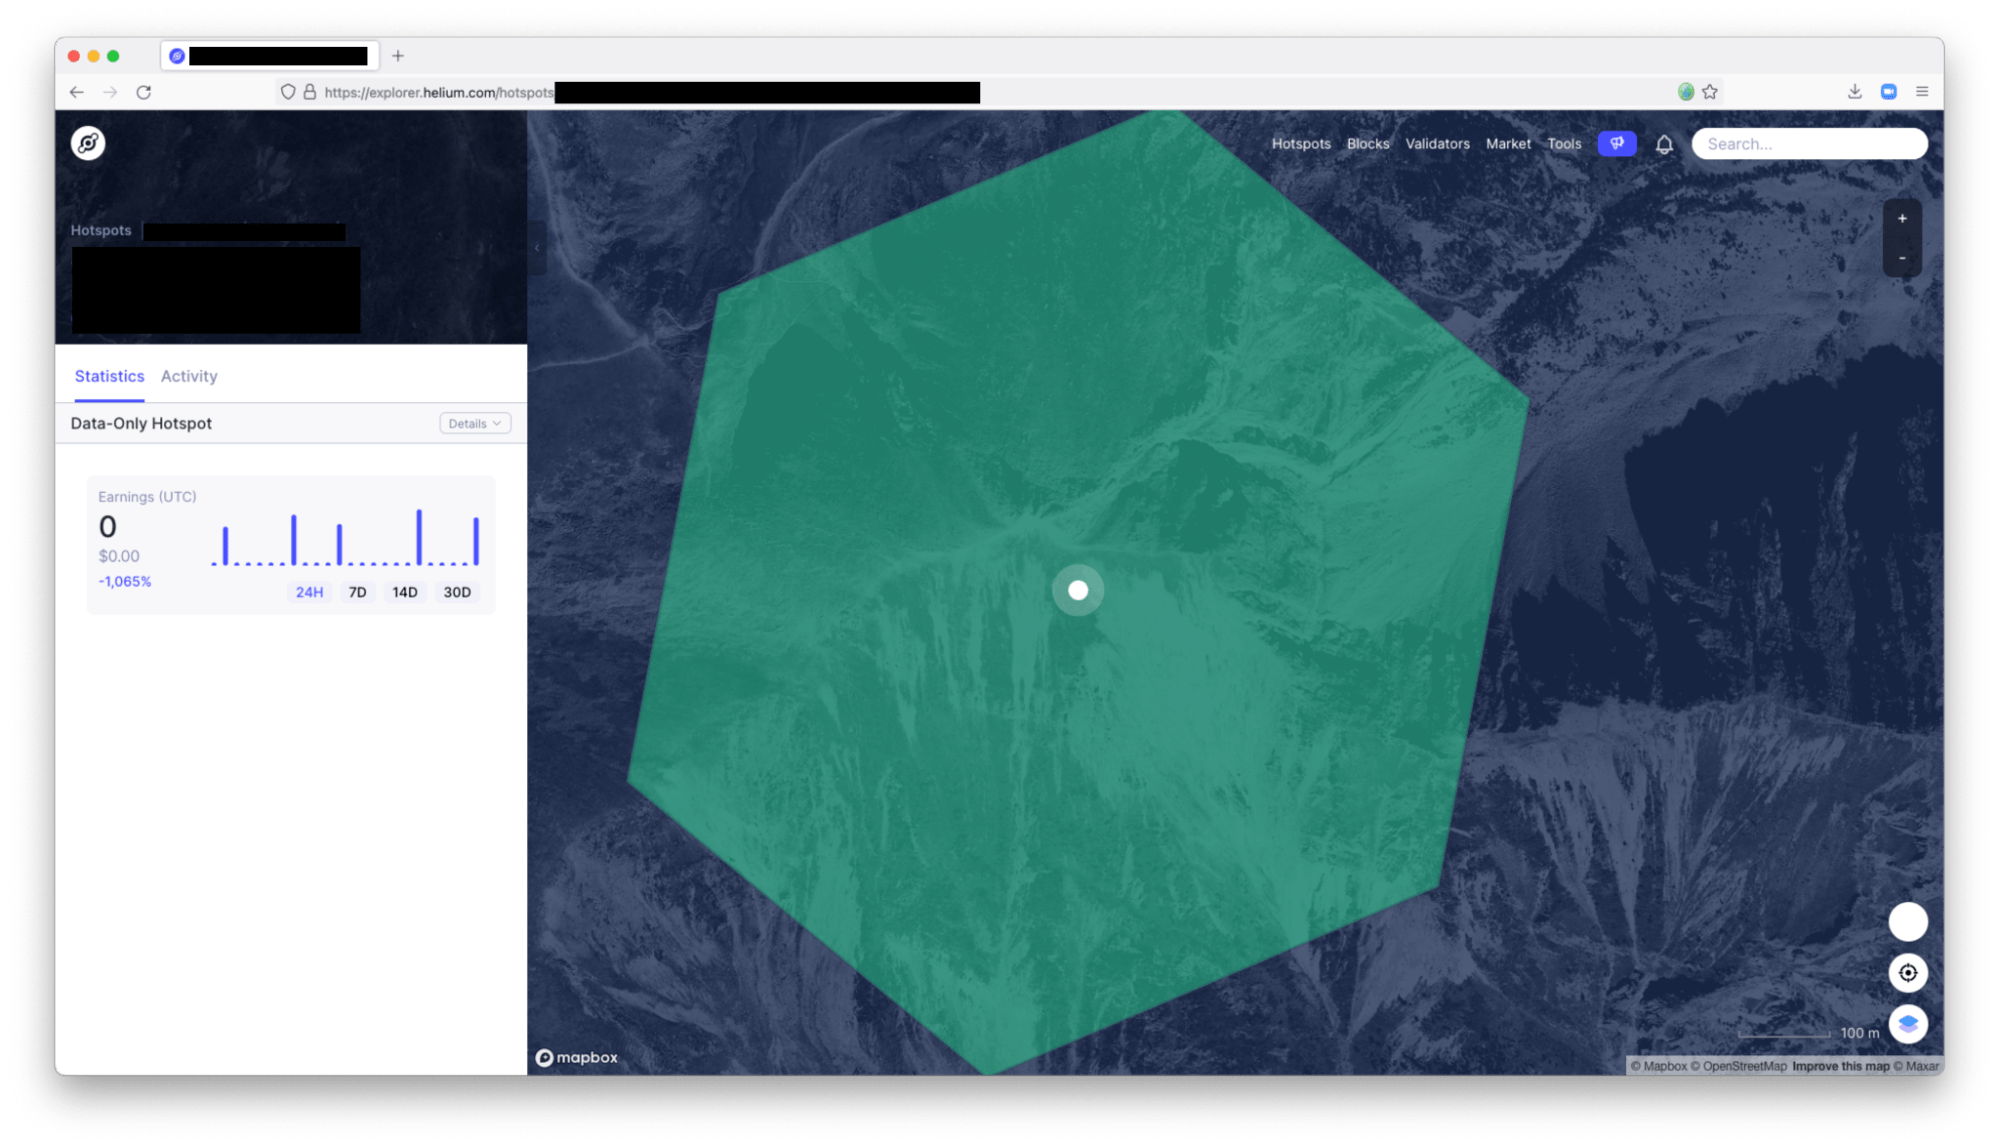This screenshot has height=1148, width=1999.
Task: Select the 7D earnings range
Action: click(x=357, y=592)
